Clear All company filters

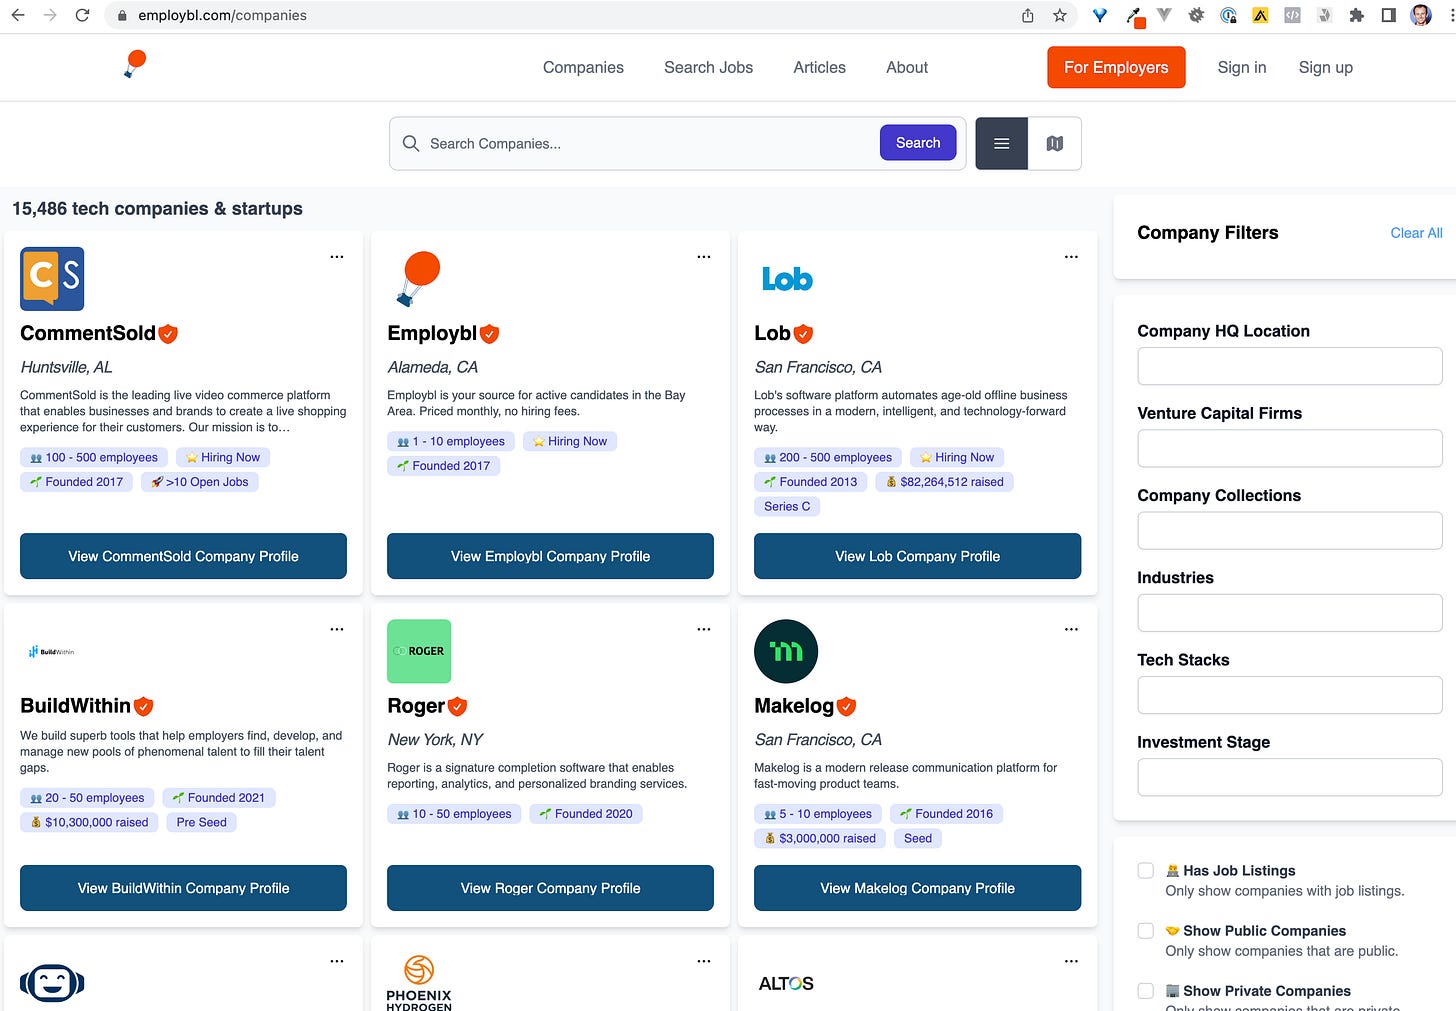click(1416, 233)
